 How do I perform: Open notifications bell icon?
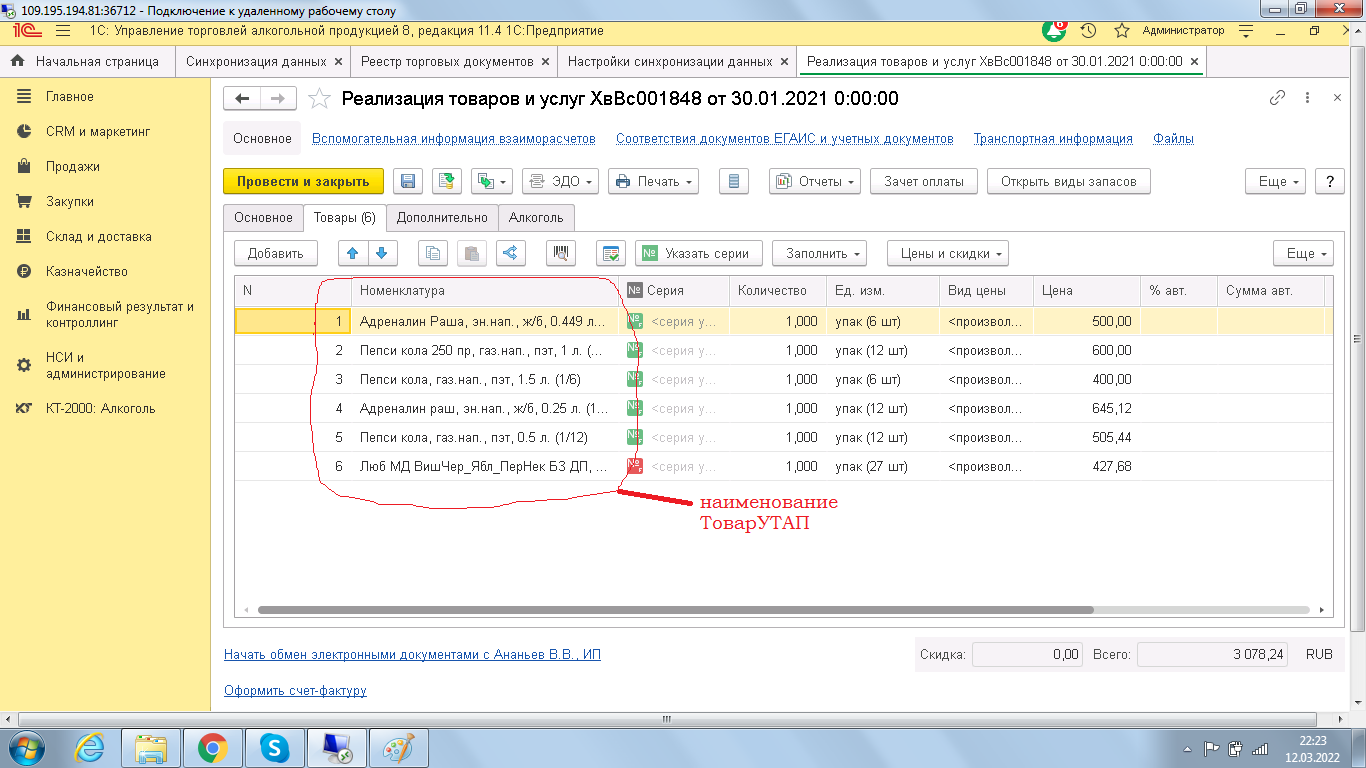pyautogui.click(x=1054, y=31)
